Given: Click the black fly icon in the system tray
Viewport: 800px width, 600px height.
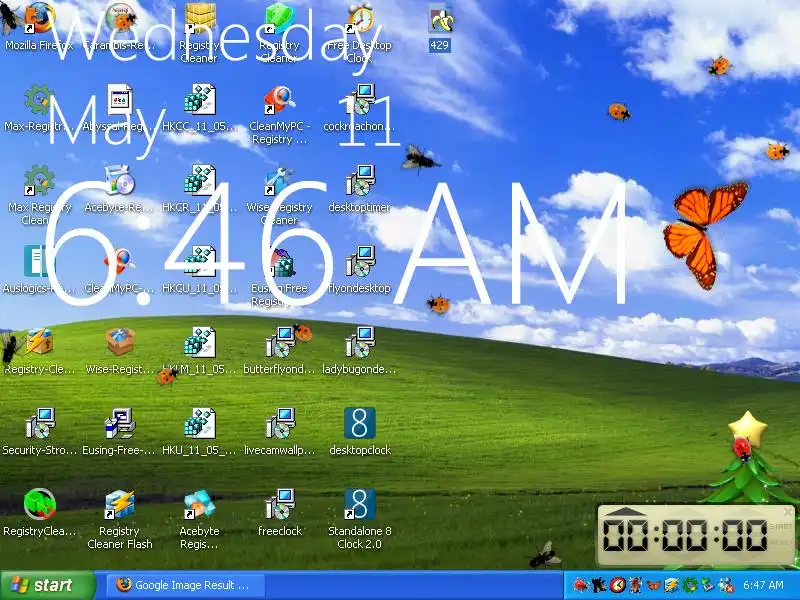Looking at the screenshot, I should point(599,585).
